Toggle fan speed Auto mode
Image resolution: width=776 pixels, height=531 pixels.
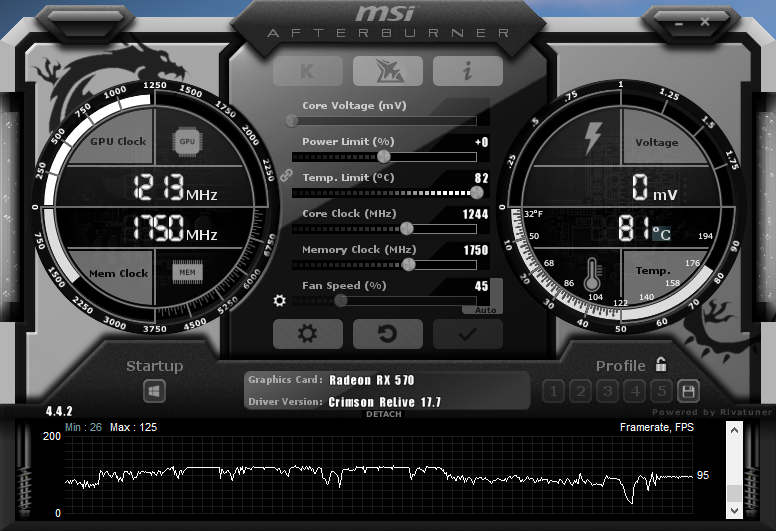coord(486,310)
